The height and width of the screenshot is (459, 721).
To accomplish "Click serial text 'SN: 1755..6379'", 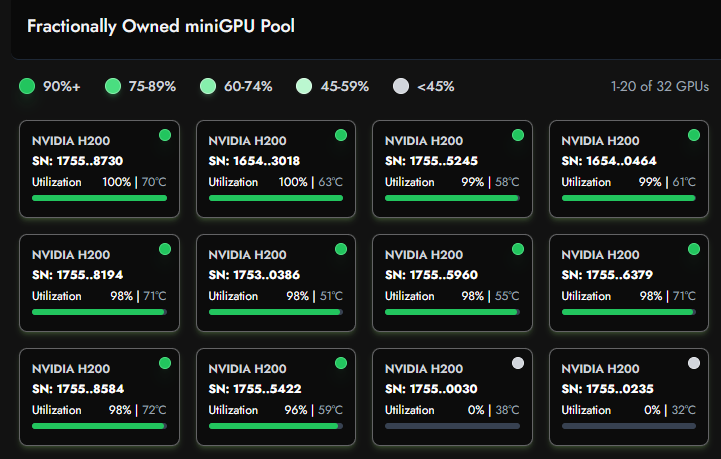I will 607,275.
